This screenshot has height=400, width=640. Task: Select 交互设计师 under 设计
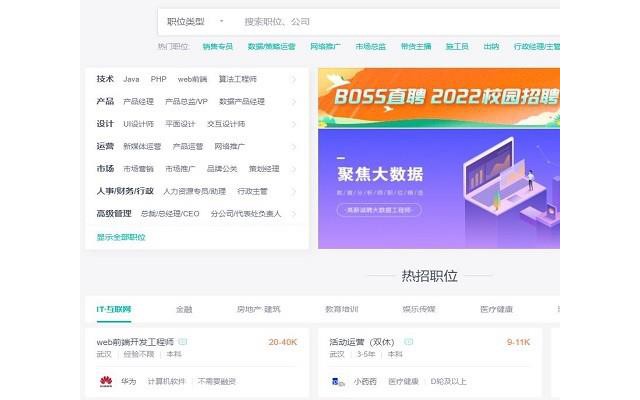226,124
